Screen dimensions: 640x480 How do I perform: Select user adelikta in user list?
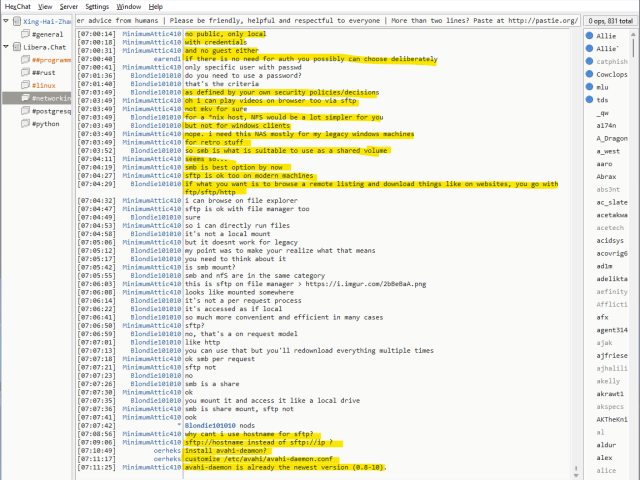(x=612, y=279)
